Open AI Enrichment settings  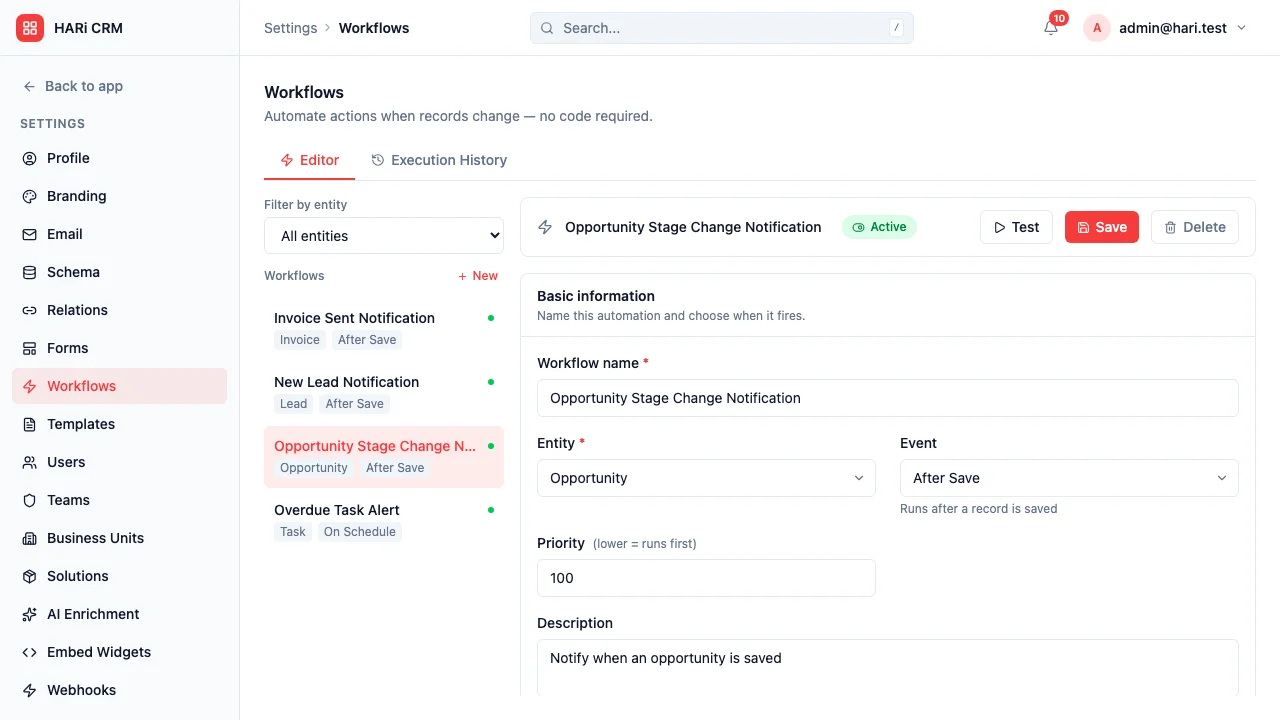(29, 614)
